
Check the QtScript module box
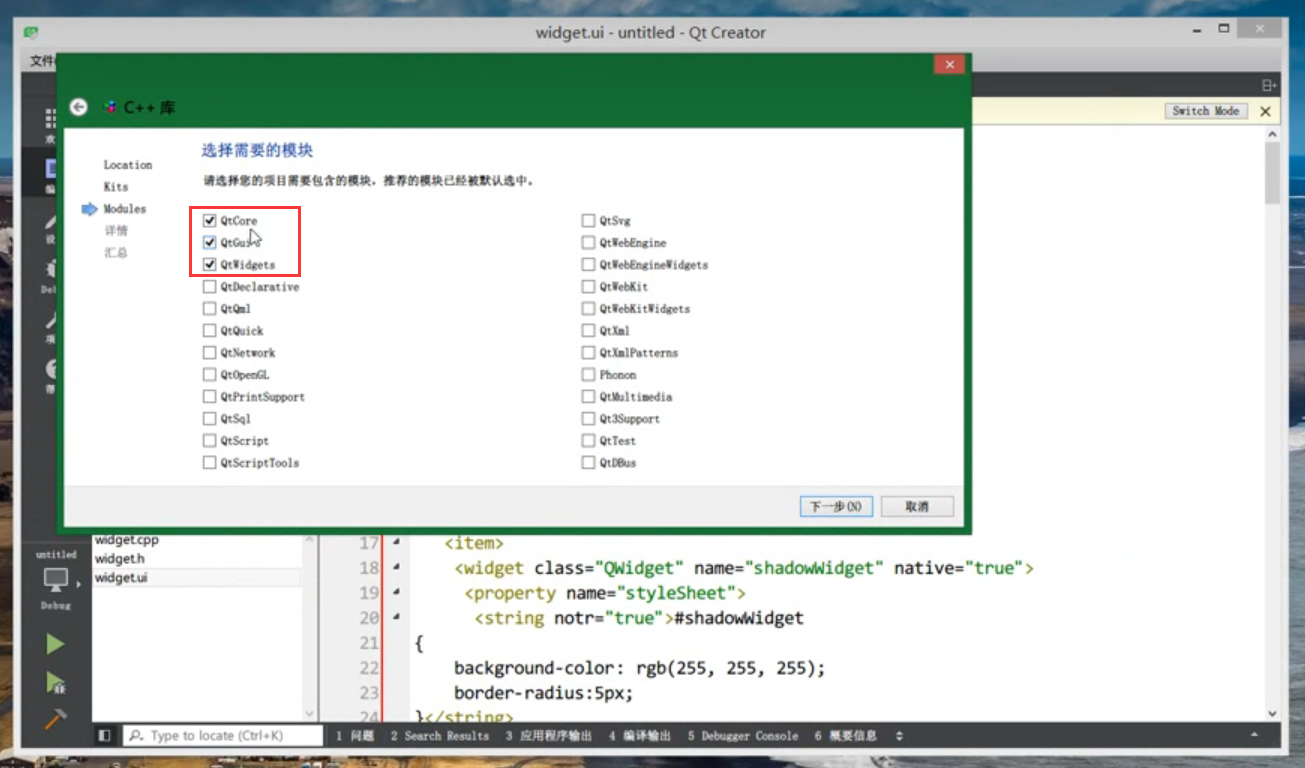click(210, 441)
